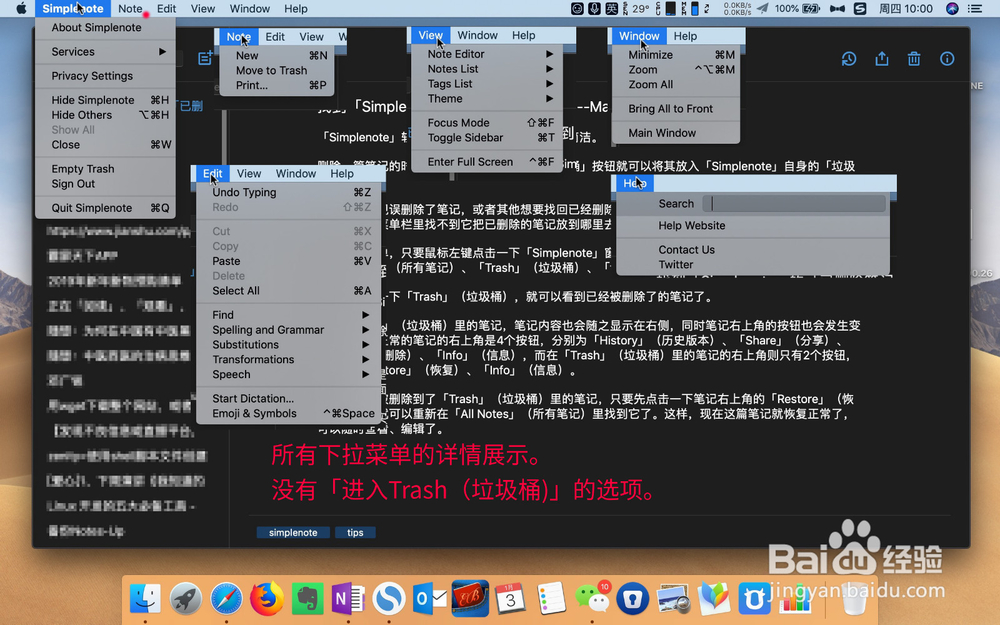Click the Siri icon in menu bar
This screenshot has height=625, width=1000.
click(952, 8)
